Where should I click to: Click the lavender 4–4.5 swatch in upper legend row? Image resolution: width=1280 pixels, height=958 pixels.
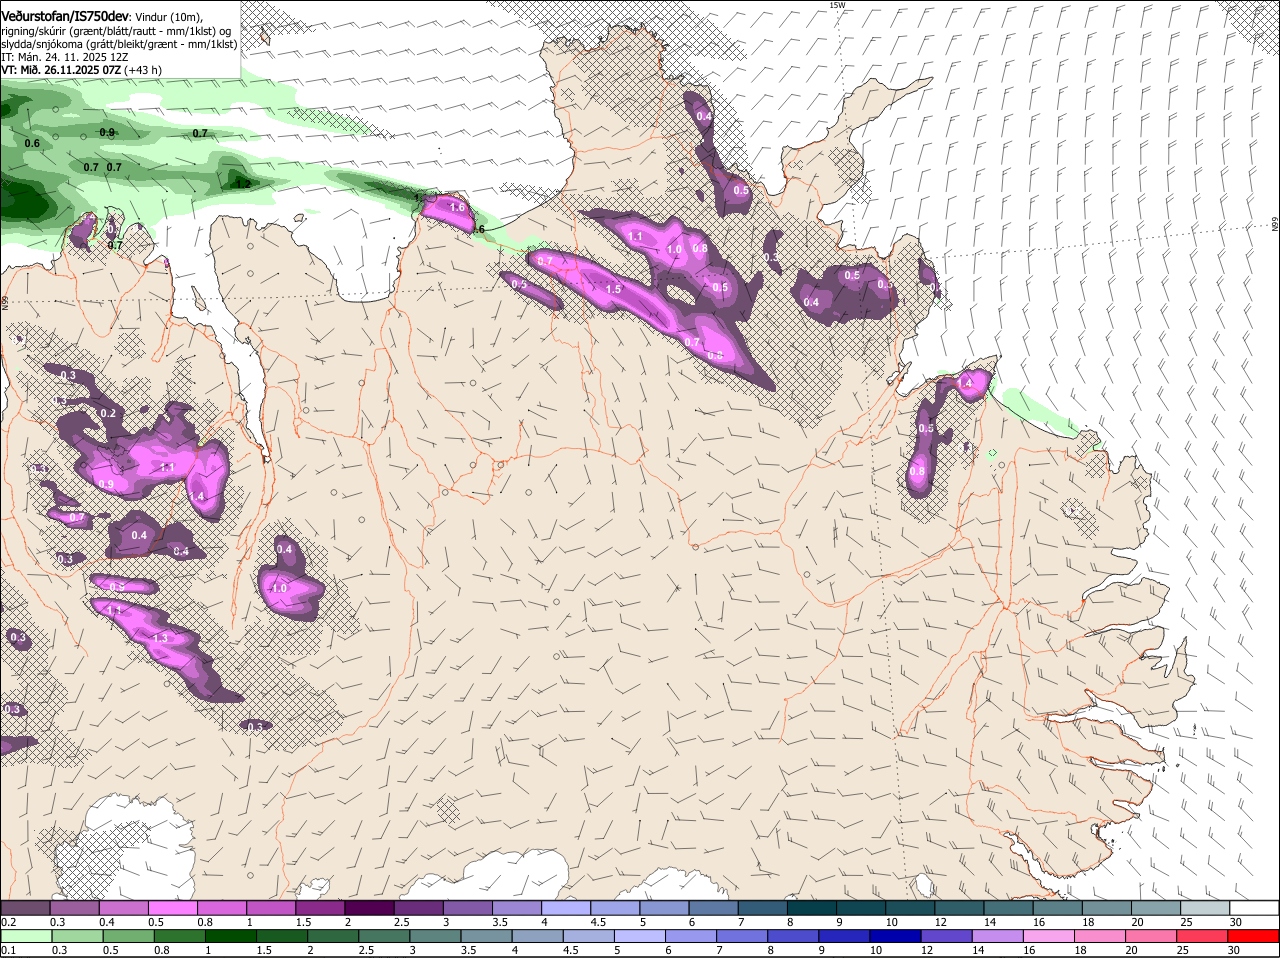pyautogui.click(x=565, y=908)
